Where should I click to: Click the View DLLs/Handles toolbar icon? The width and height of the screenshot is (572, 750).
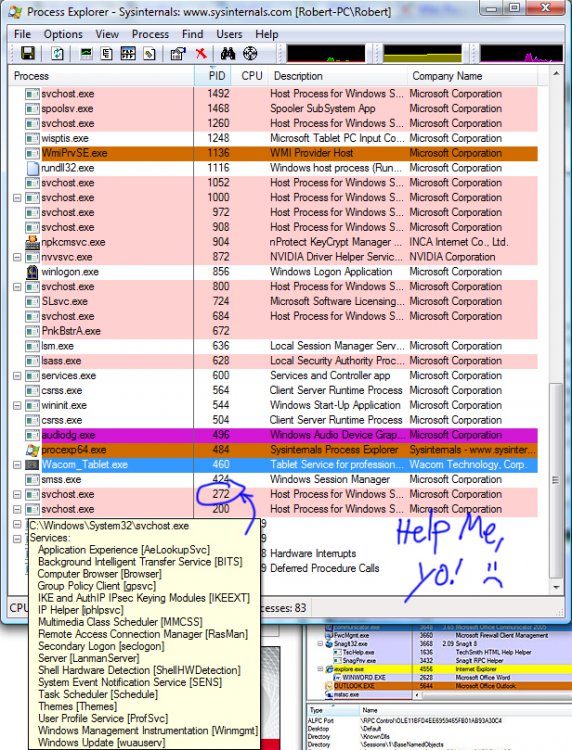point(150,54)
